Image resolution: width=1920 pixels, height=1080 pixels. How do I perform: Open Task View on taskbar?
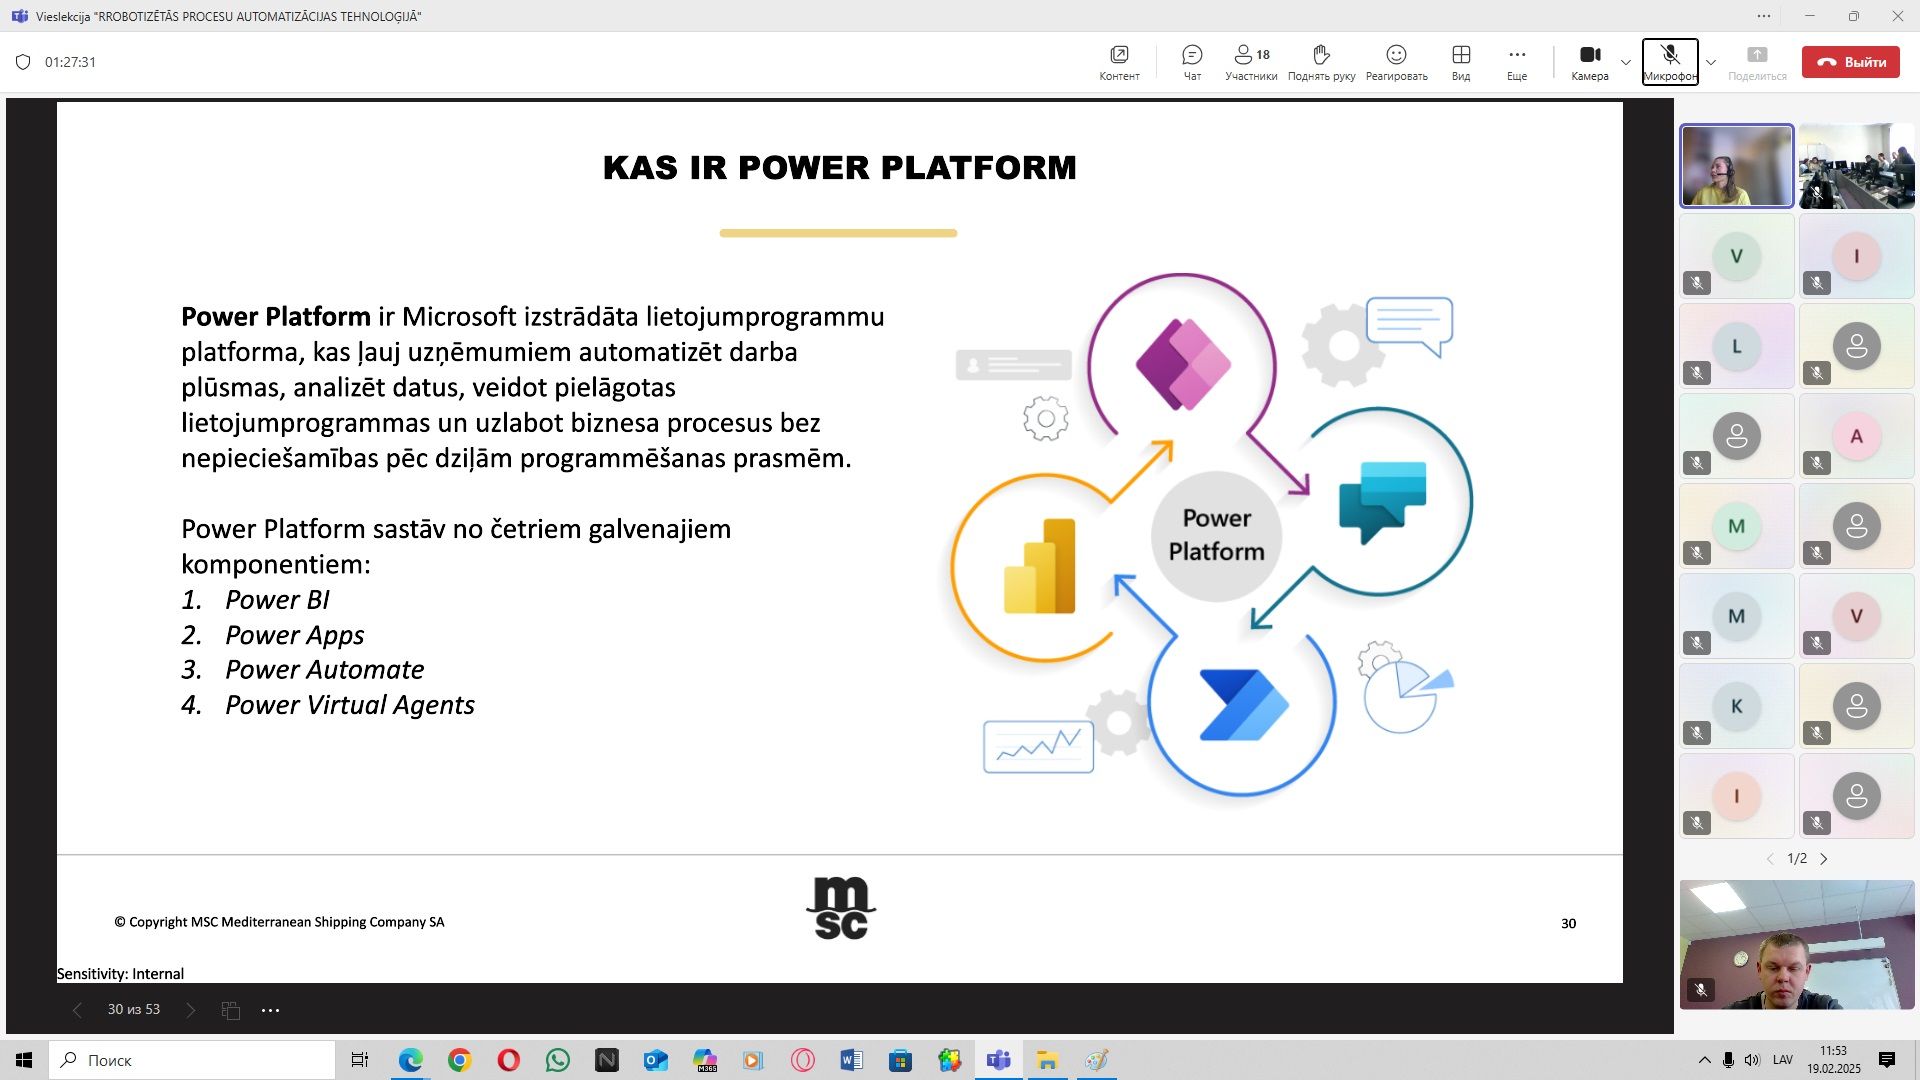[360, 1060]
